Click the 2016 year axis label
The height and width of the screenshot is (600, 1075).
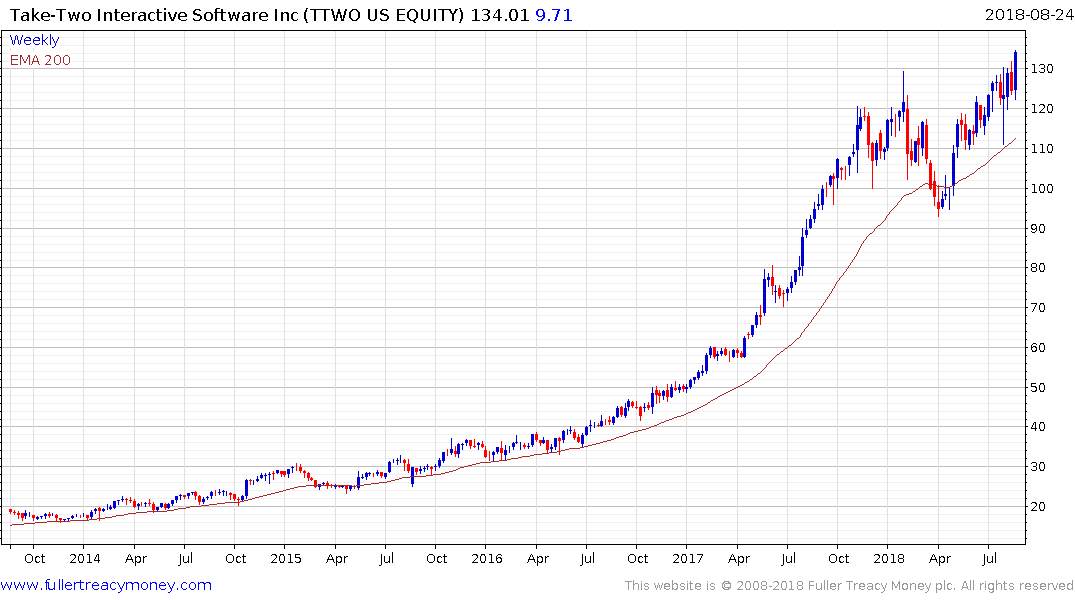pyautogui.click(x=487, y=558)
